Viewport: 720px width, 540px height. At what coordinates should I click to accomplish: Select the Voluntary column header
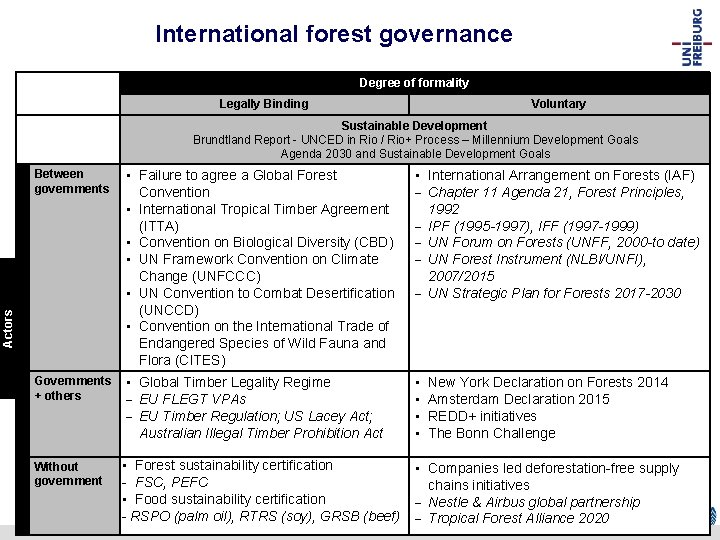tap(558, 104)
